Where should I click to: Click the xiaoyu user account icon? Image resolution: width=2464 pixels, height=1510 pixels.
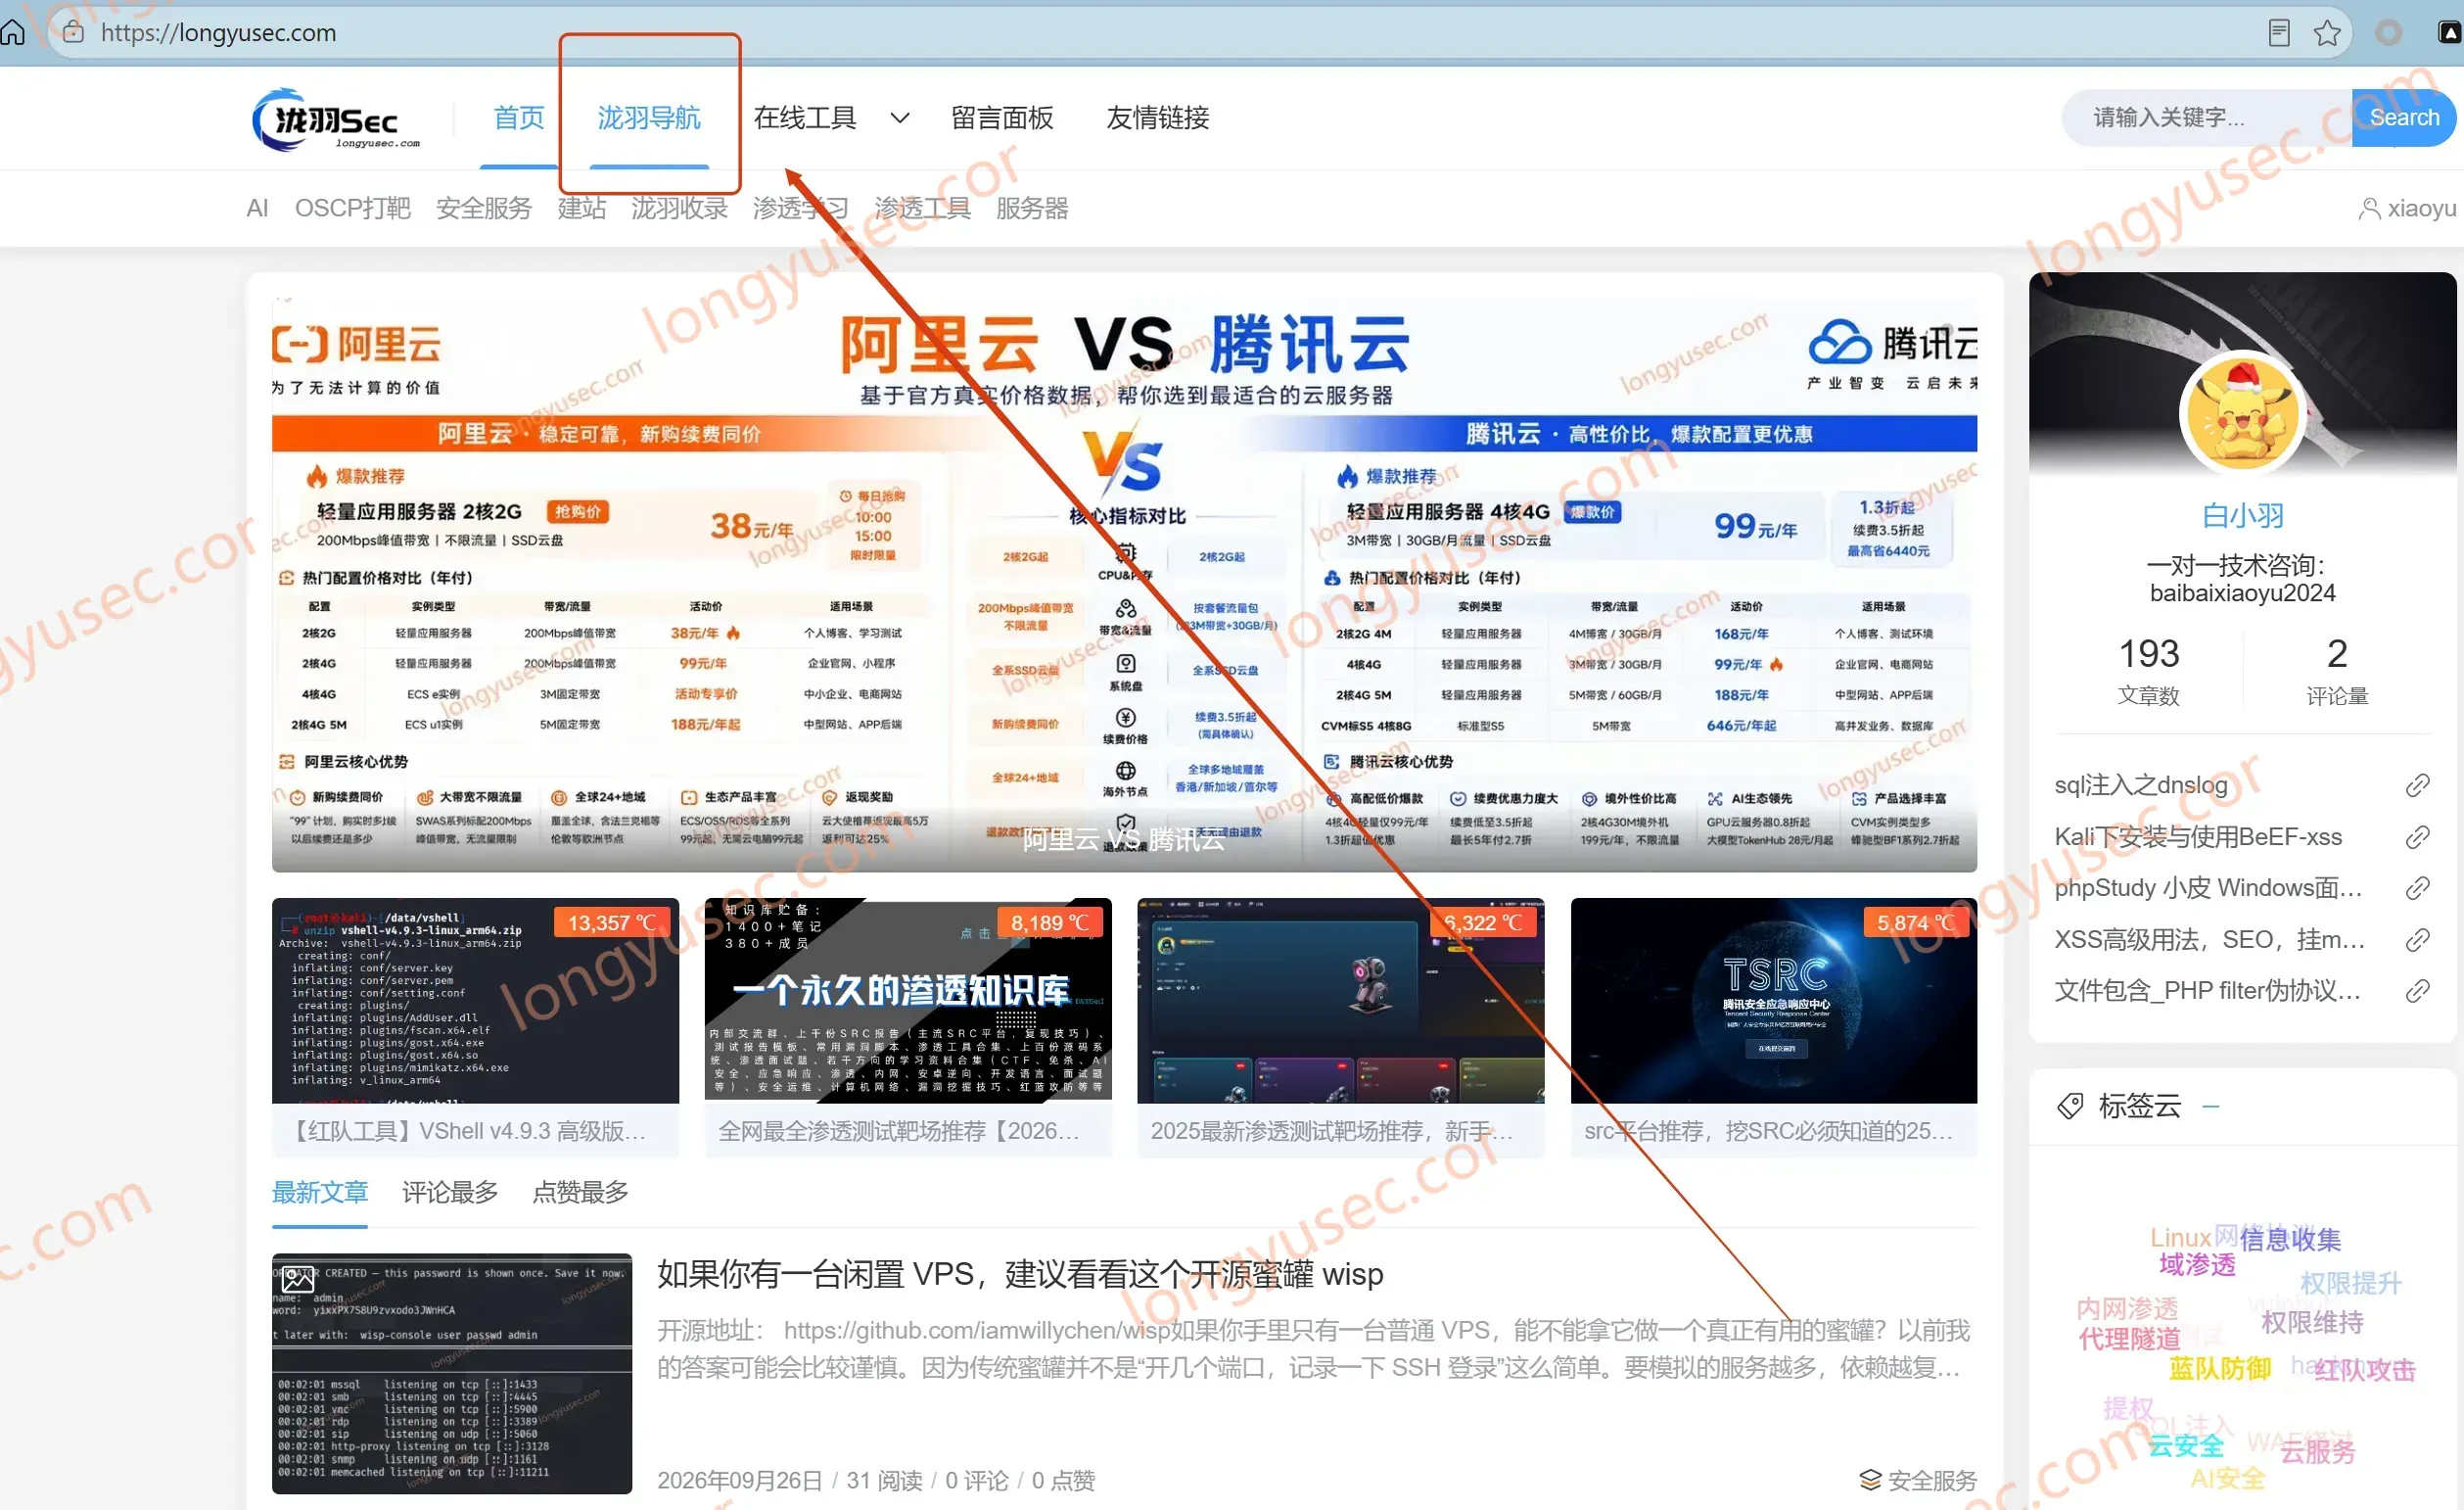2369,208
